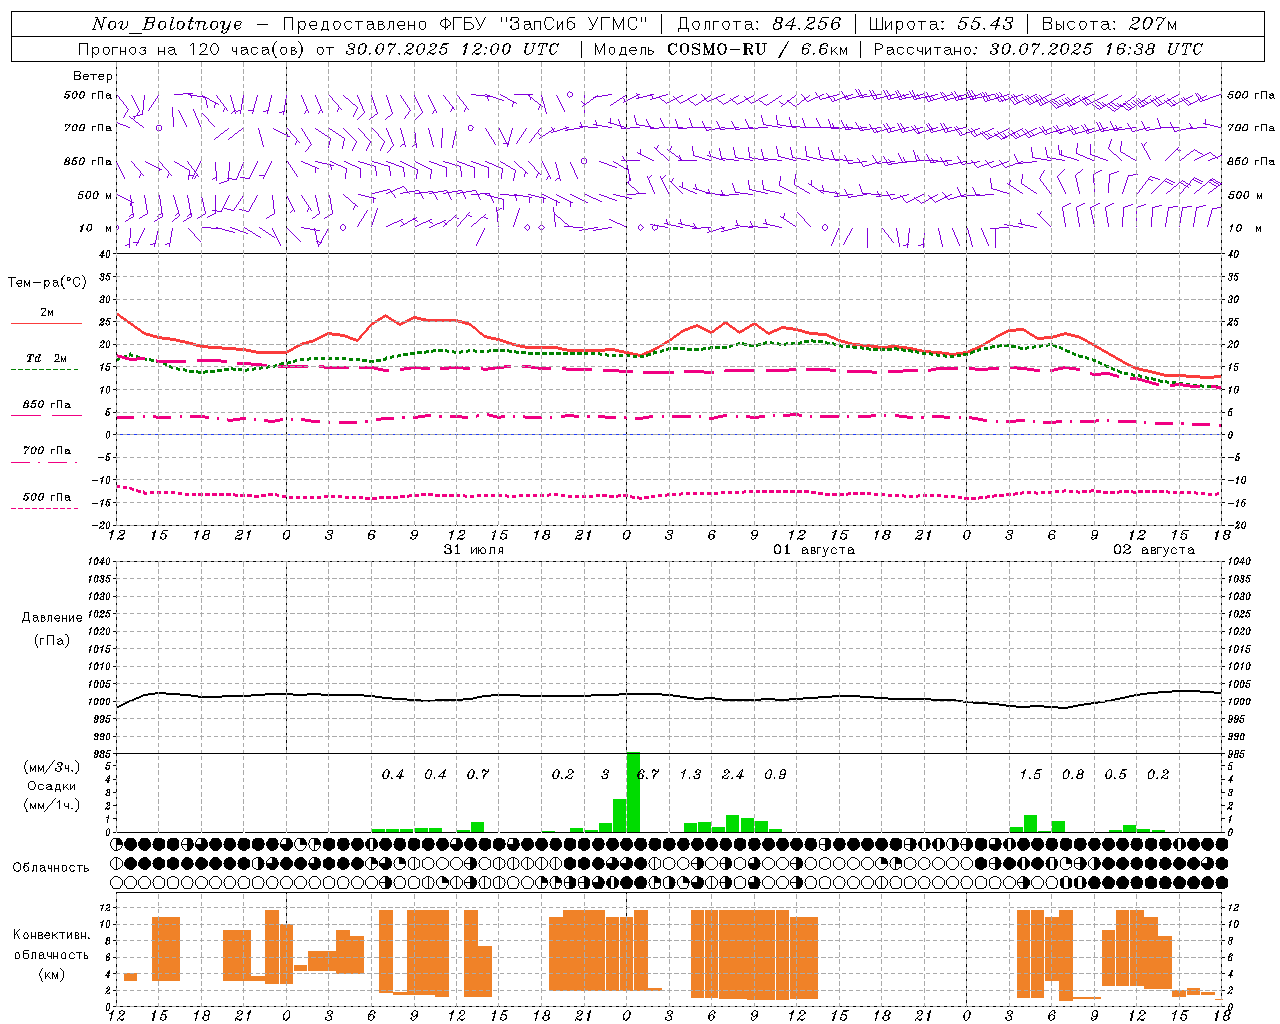Viewport: 1280px width, 1024px height.
Task: Click the "01 августа" date label
Action: [x=814, y=550]
